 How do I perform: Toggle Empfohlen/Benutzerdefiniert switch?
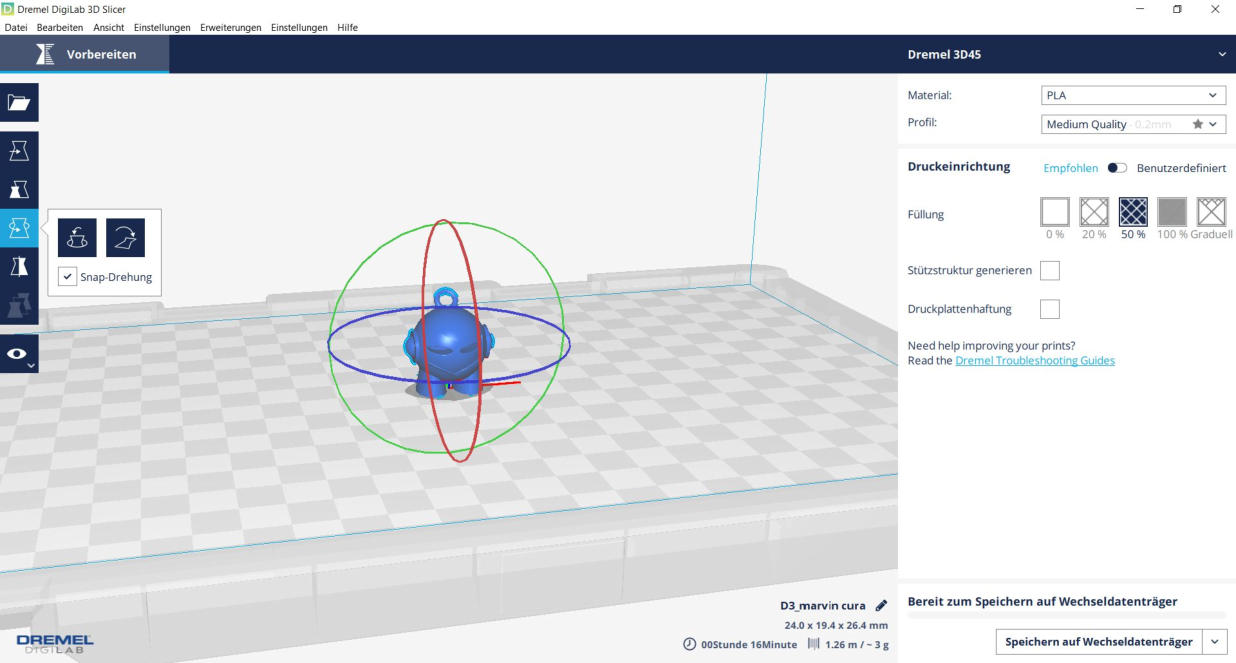tap(1117, 168)
